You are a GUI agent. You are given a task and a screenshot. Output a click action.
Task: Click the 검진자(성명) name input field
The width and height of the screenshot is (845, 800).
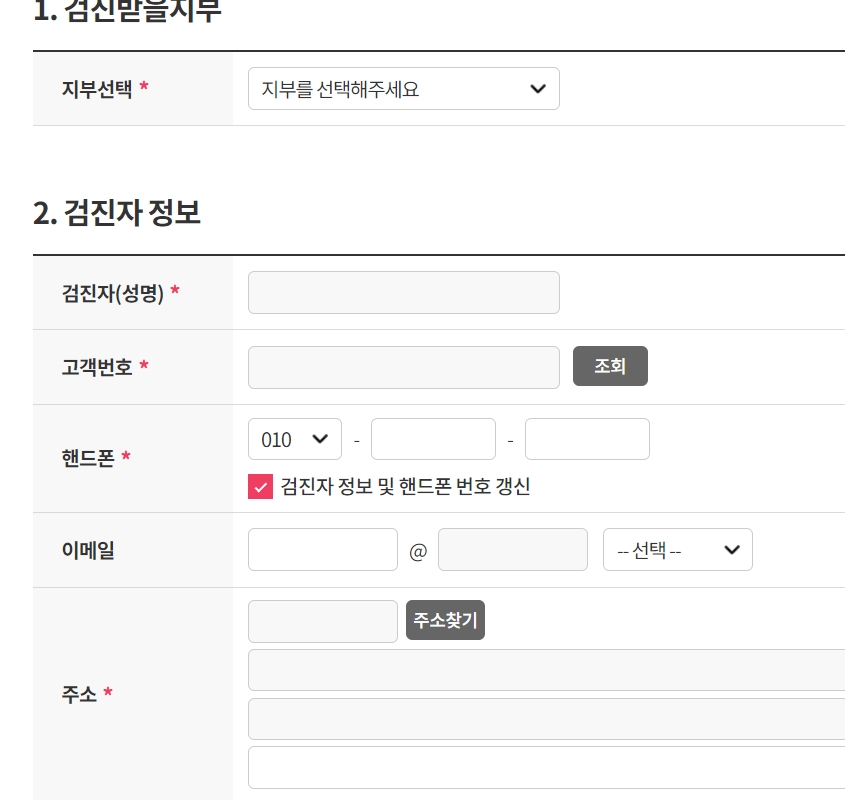(x=403, y=292)
